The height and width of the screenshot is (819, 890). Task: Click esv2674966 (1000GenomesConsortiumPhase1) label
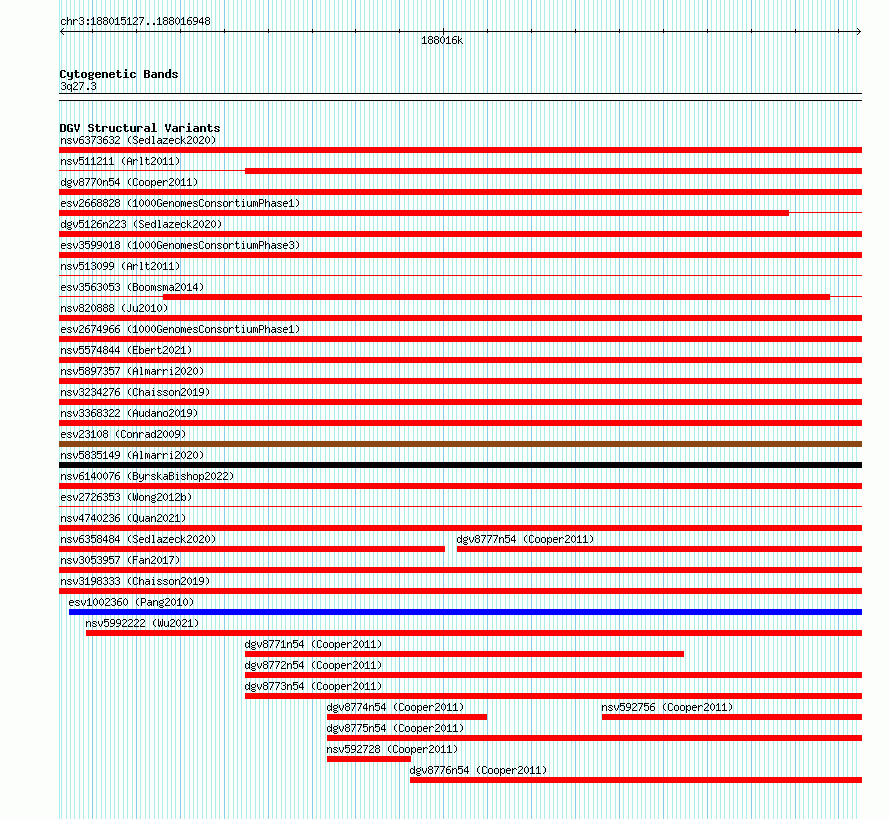tap(180, 329)
